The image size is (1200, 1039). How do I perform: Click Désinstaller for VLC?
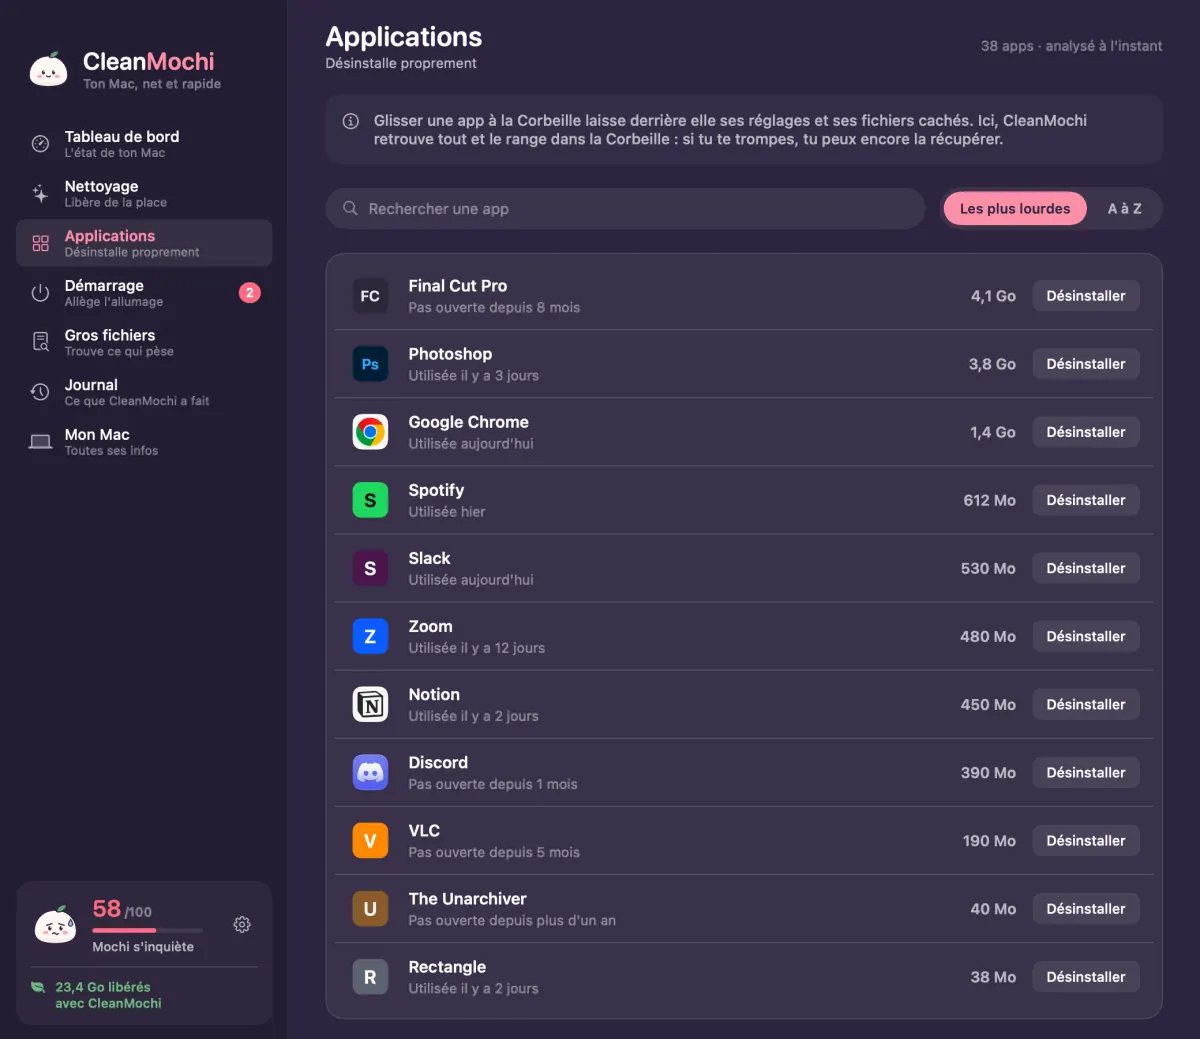pos(1086,840)
